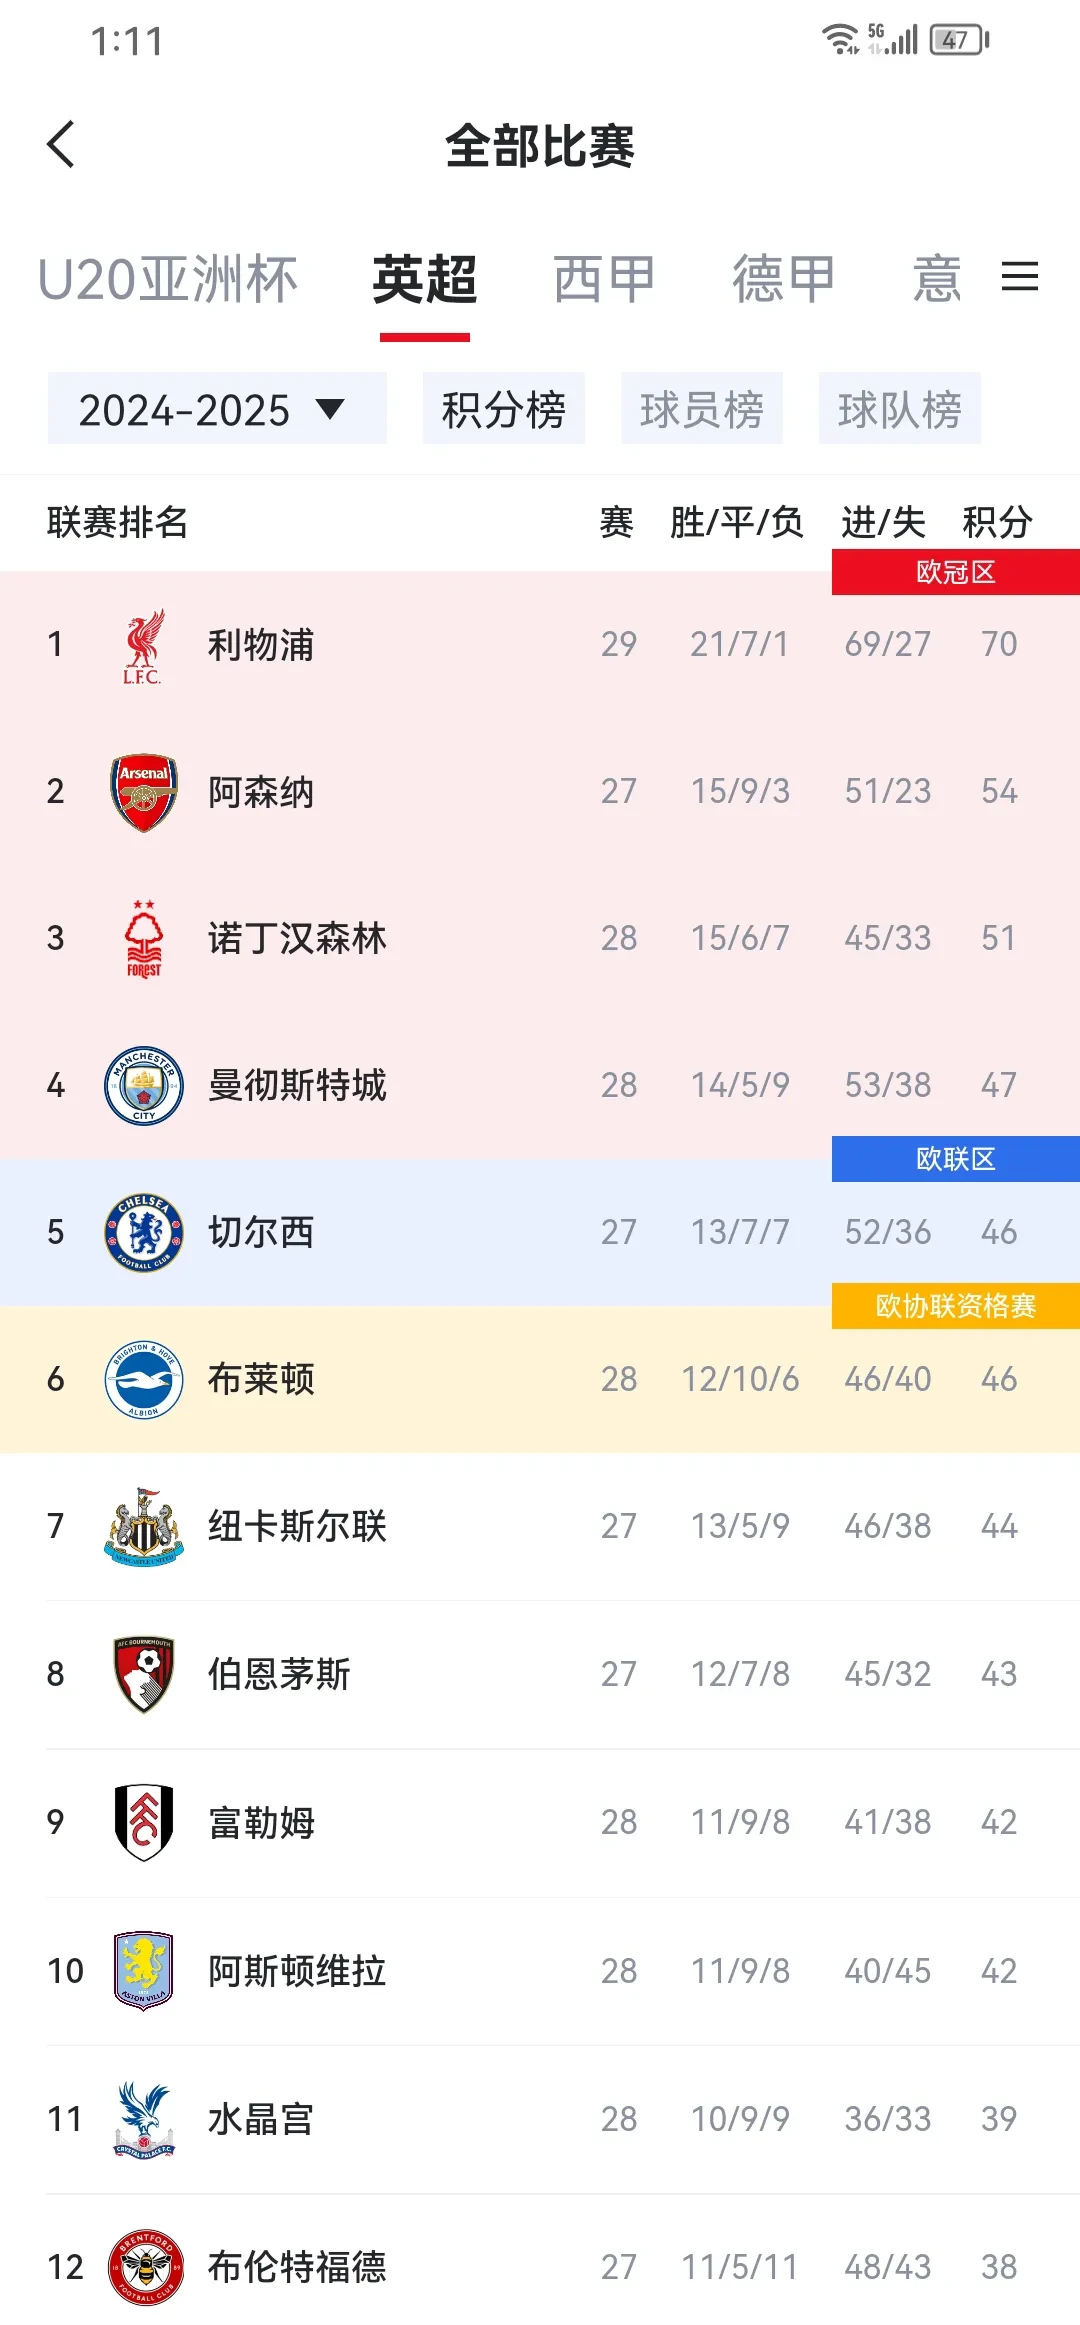Select the Arsenal team logo
Screen dimensions: 1080x2325
coord(143,791)
